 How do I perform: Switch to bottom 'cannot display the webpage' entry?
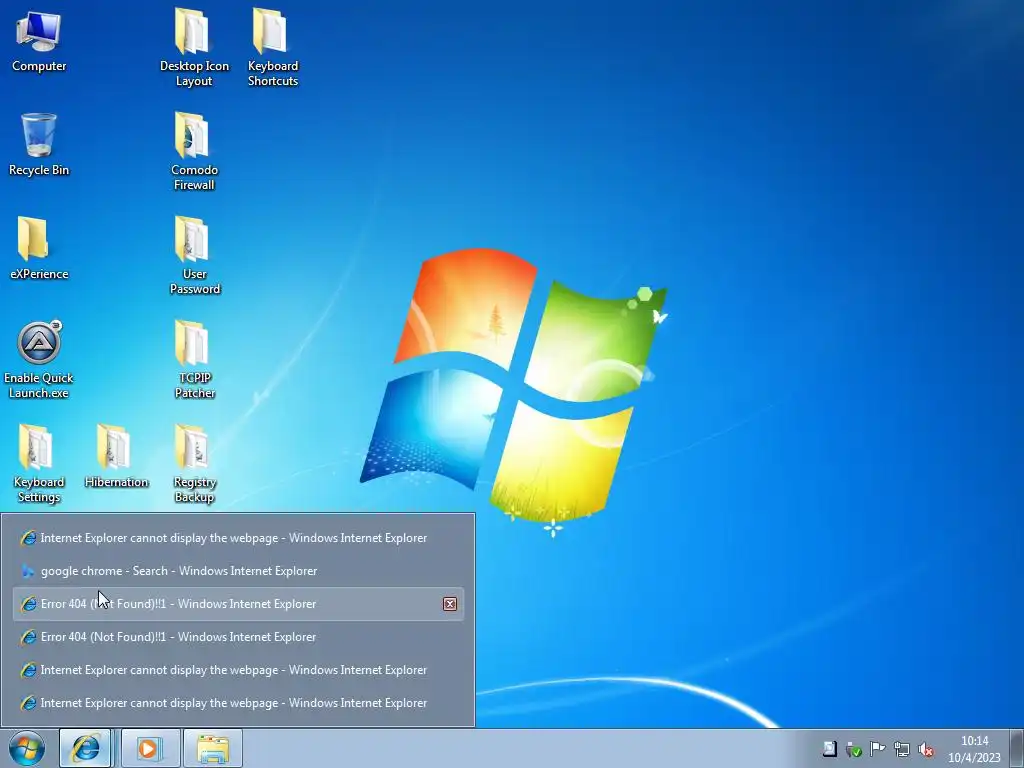pyautogui.click(x=238, y=703)
